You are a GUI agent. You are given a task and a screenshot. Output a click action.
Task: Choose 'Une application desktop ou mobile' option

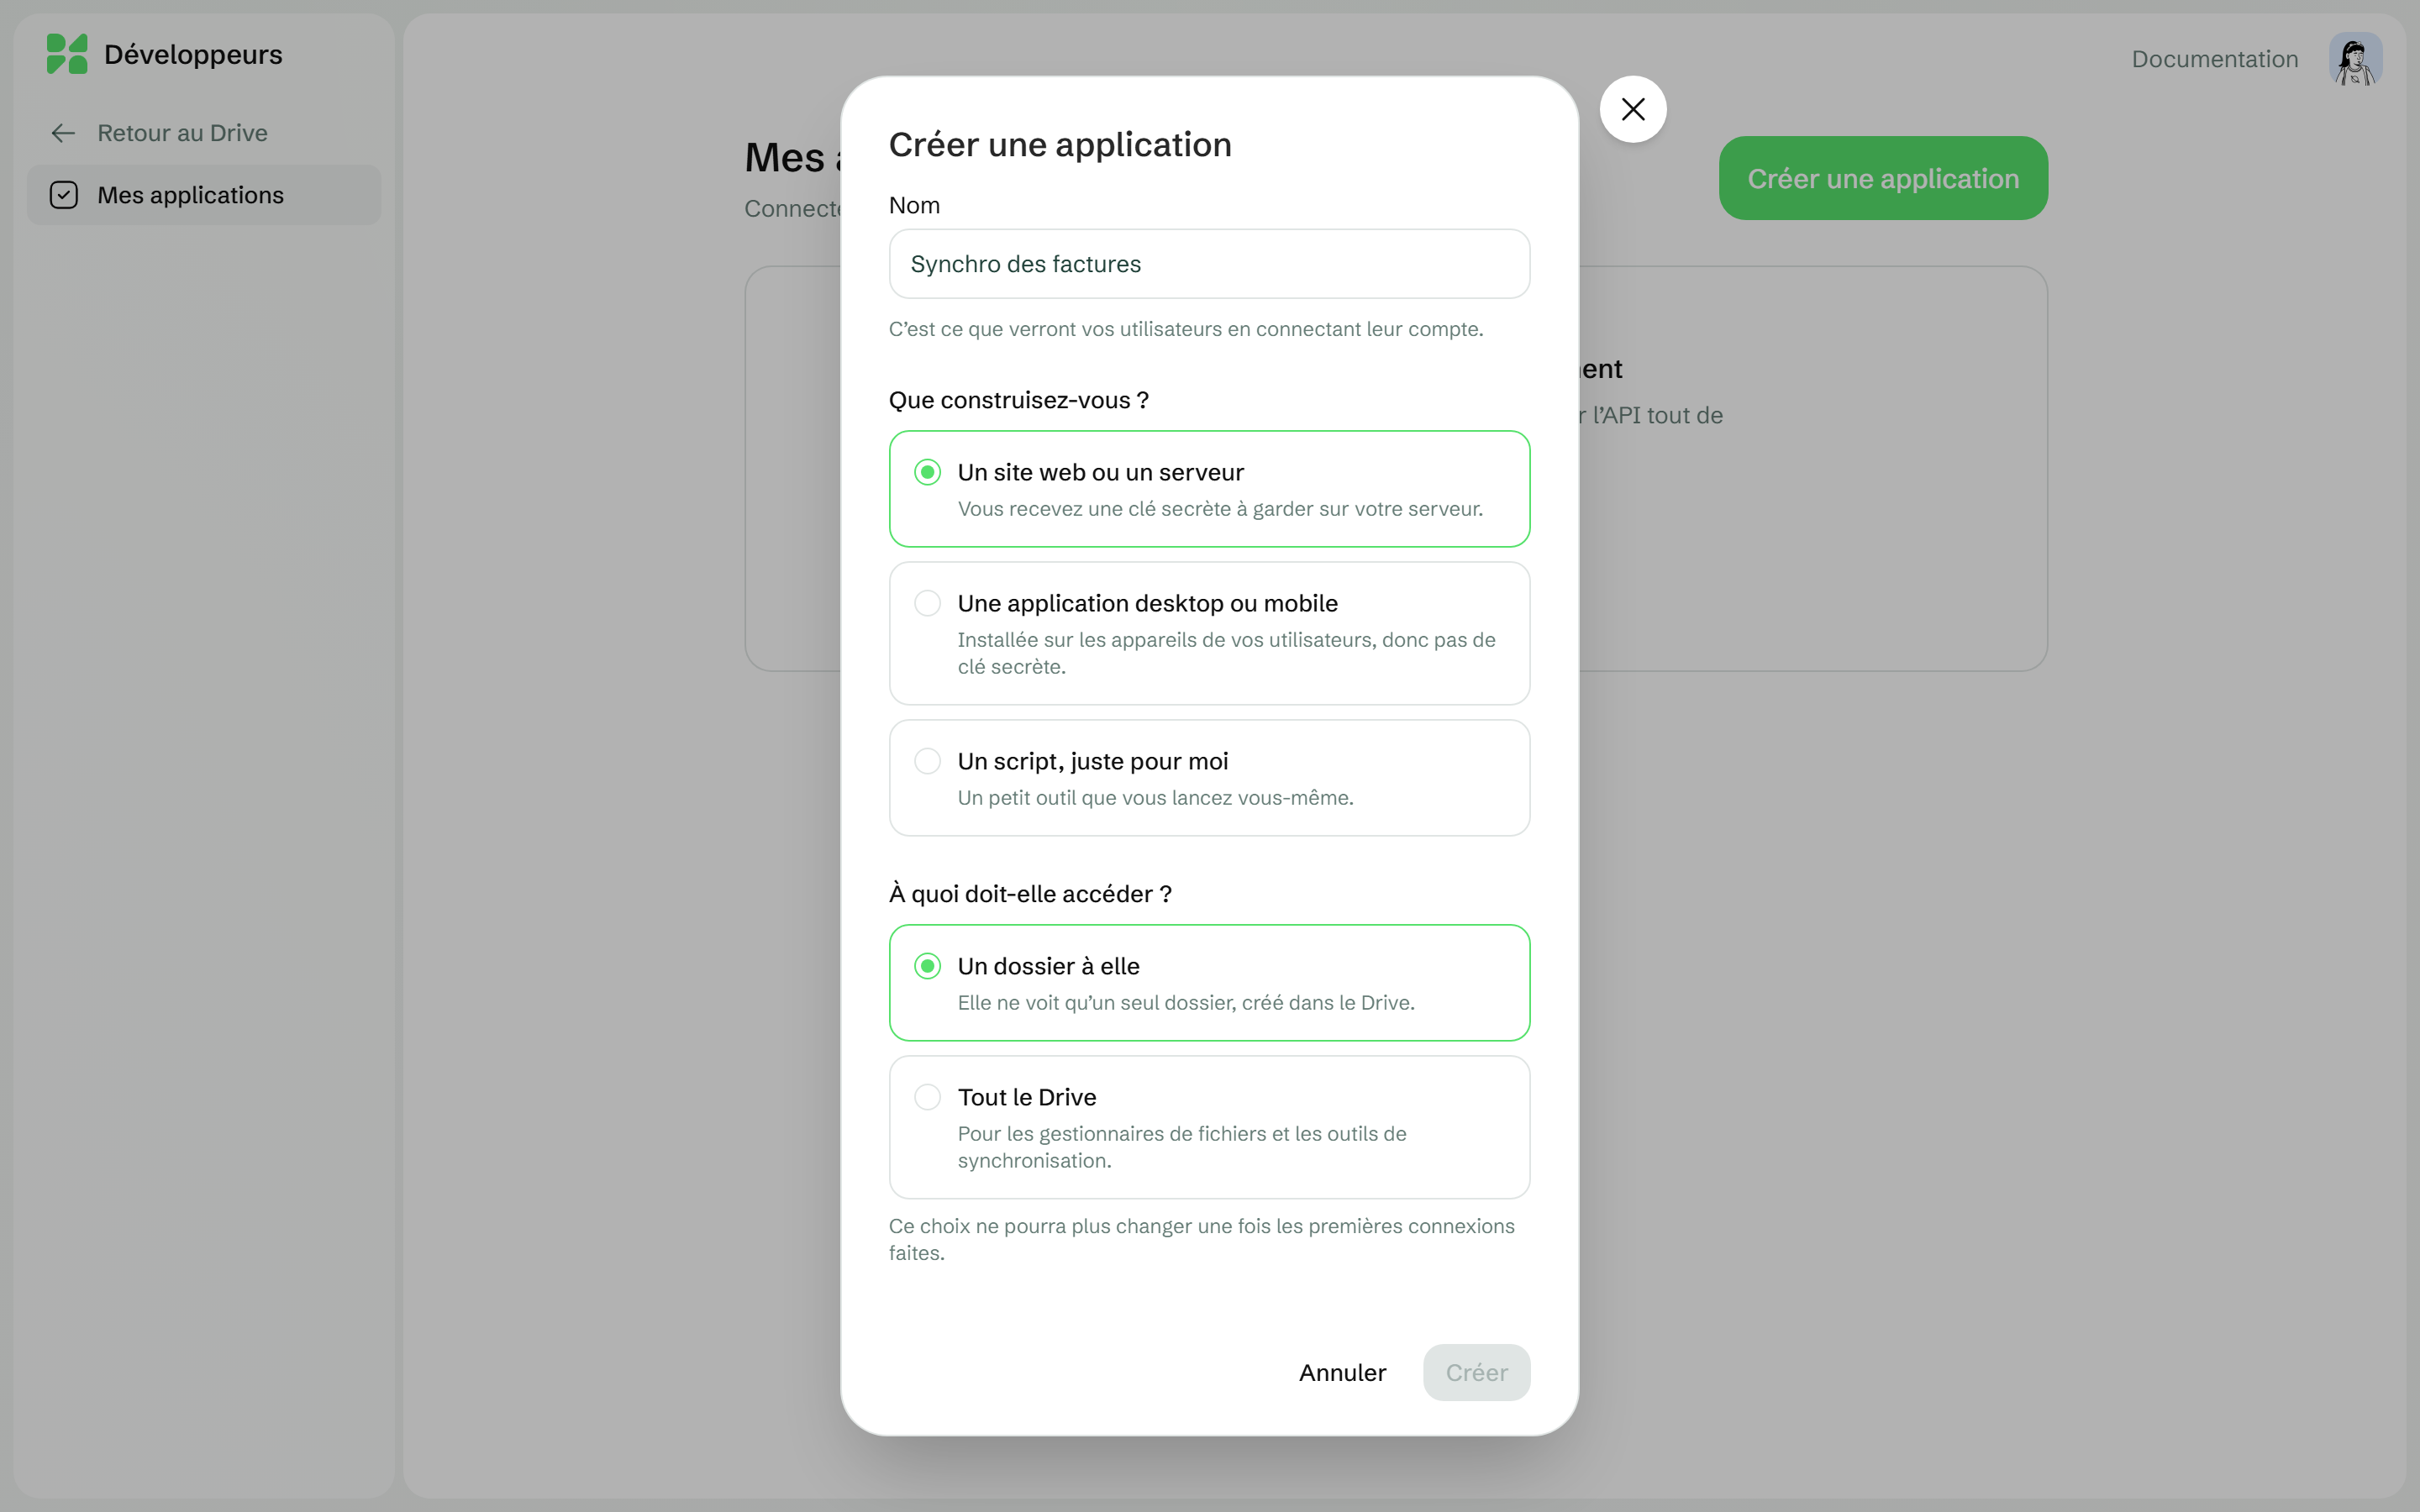click(1209, 633)
